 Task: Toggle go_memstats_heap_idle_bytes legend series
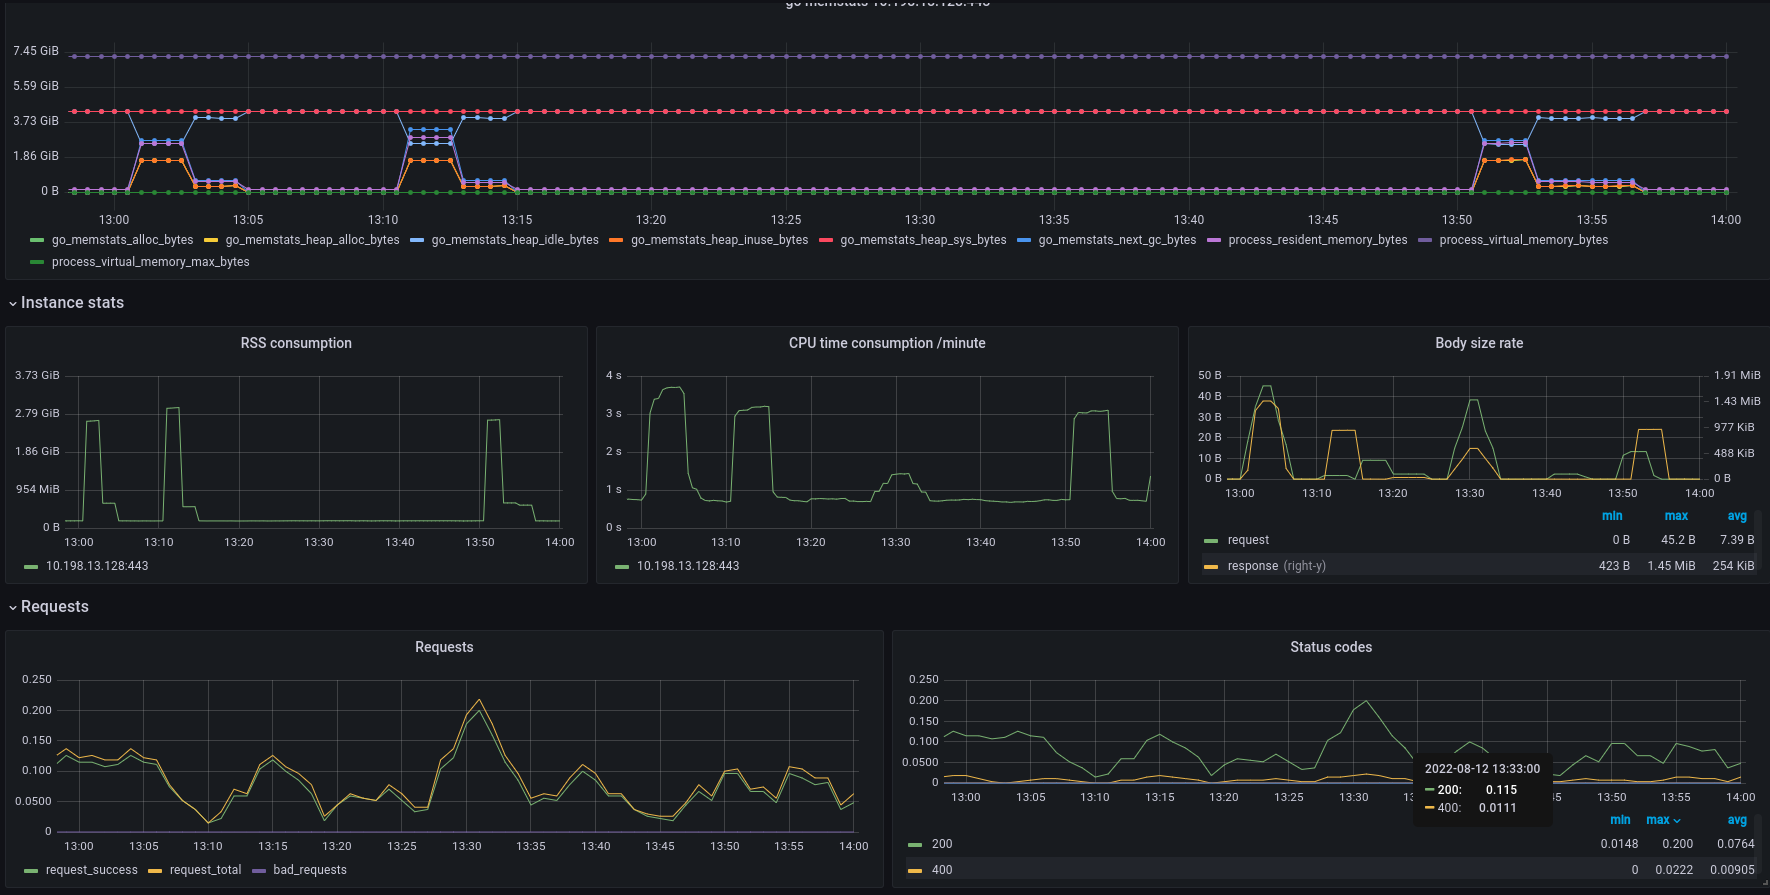515,240
